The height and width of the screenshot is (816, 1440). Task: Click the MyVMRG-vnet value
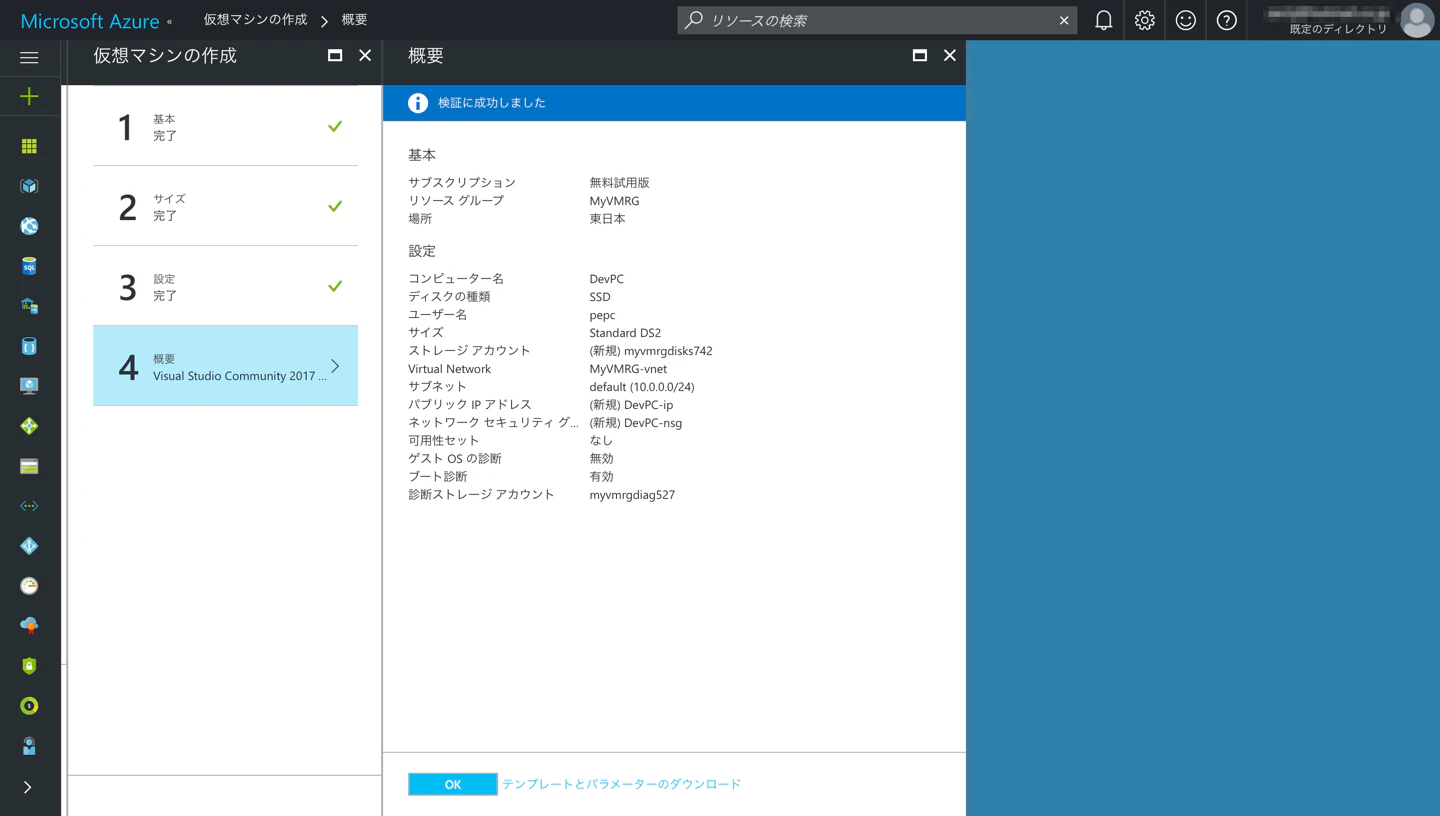tap(628, 369)
